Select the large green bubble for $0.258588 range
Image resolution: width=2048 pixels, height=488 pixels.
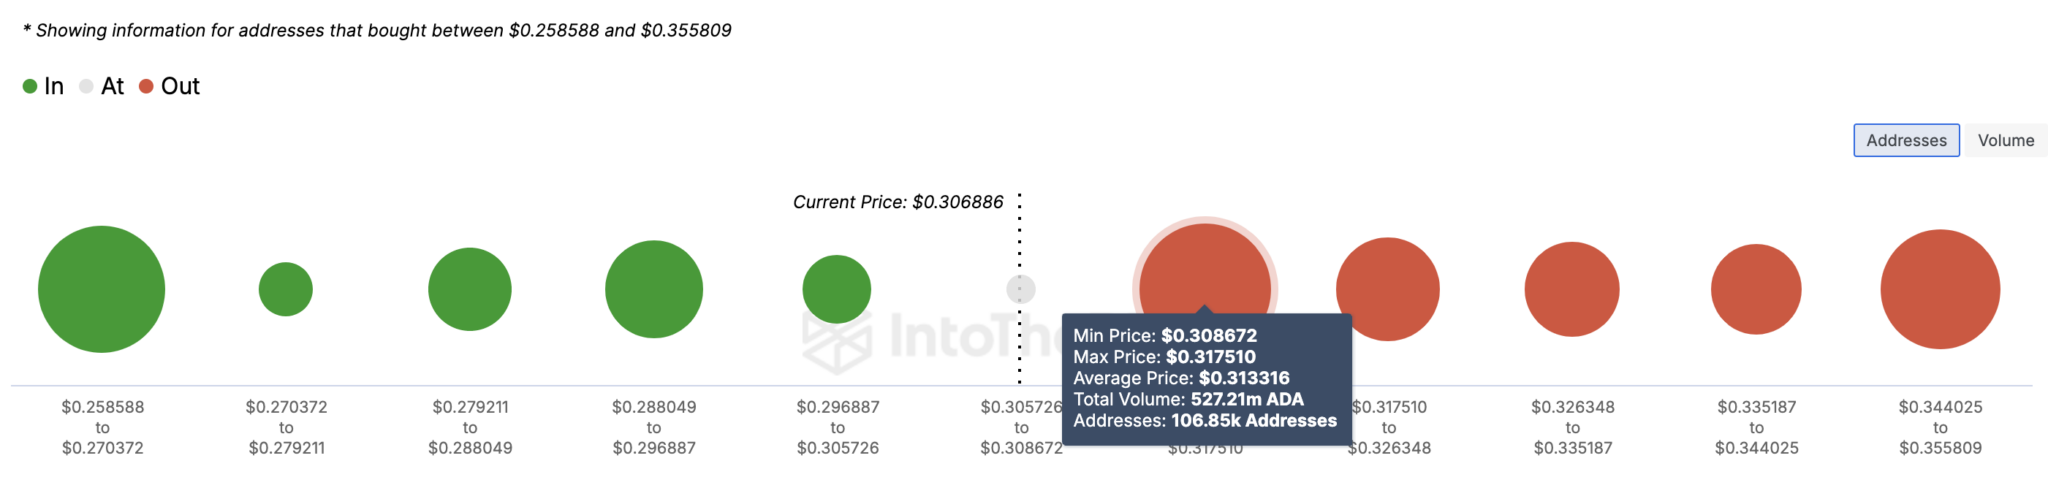click(101, 289)
